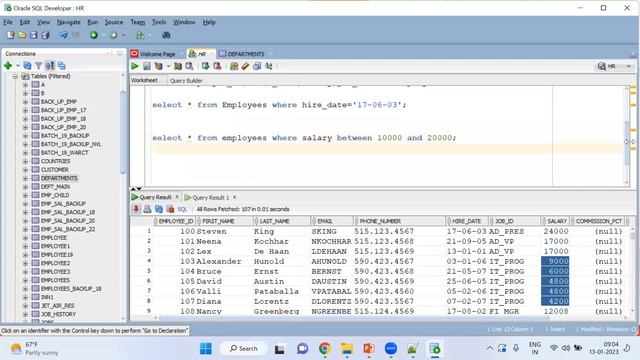Expand the DEPARTMENTS table node
Screen dimensions: 640x360
25,178
